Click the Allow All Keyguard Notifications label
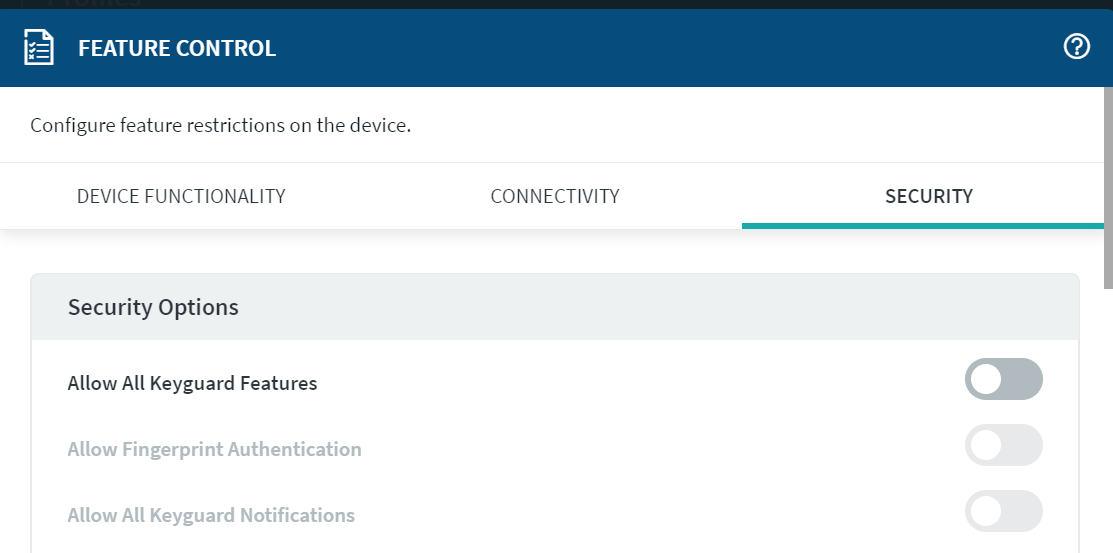This screenshot has height=553, width=1113. click(211, 515)
